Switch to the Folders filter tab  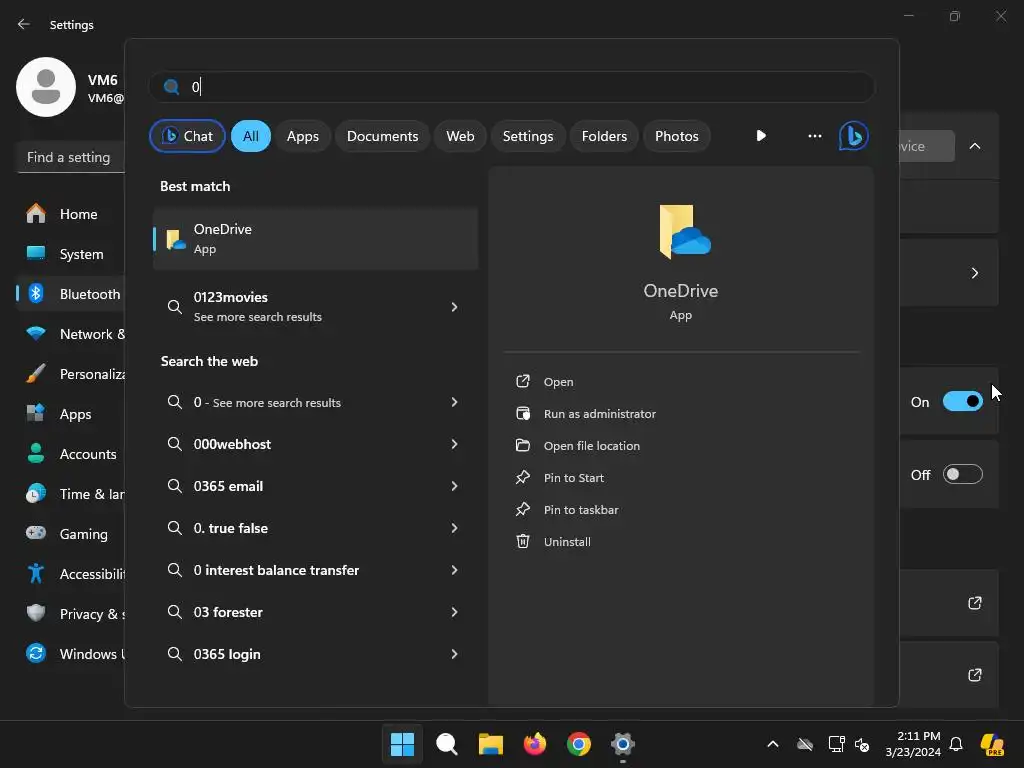point(604,136)
